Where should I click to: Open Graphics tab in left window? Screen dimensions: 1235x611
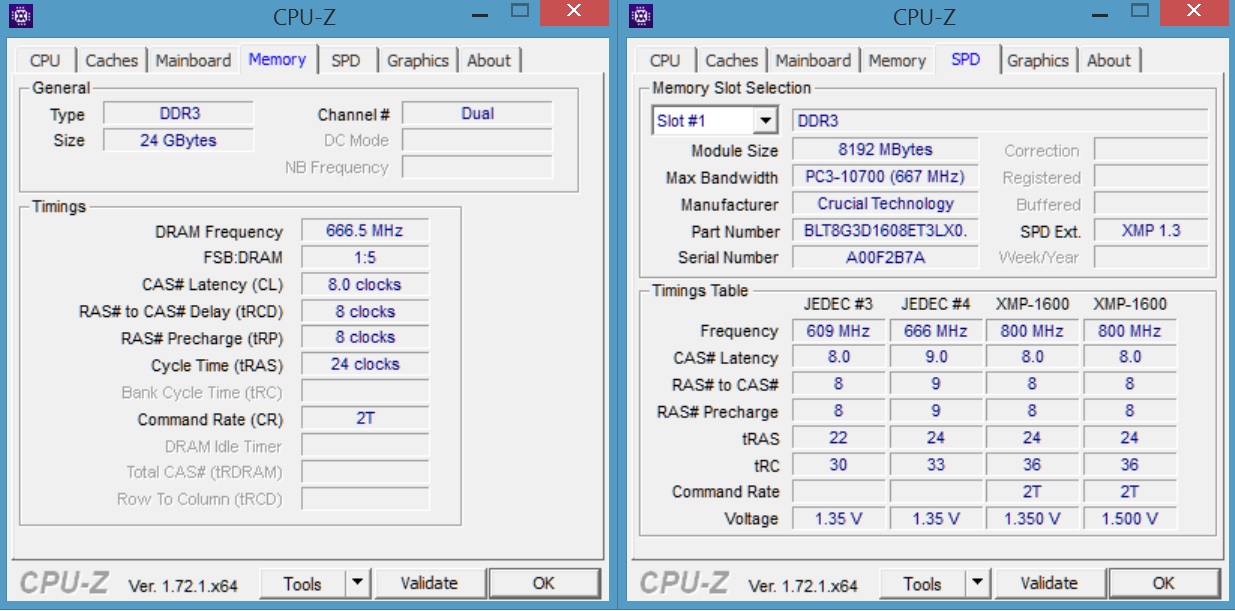pos(418,60)
